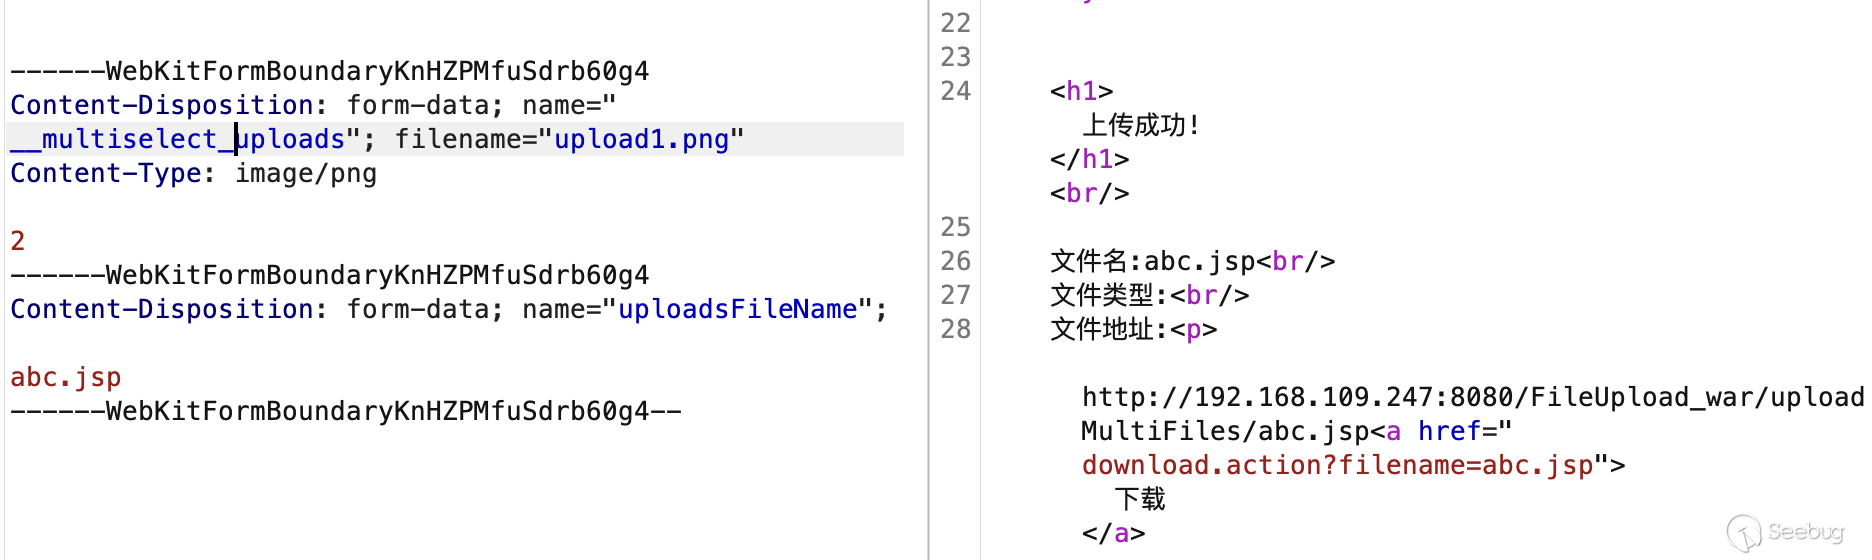Click the body value 2 in request
The width and height of the screenshot is (1872, 560).
tap(18, 241)
